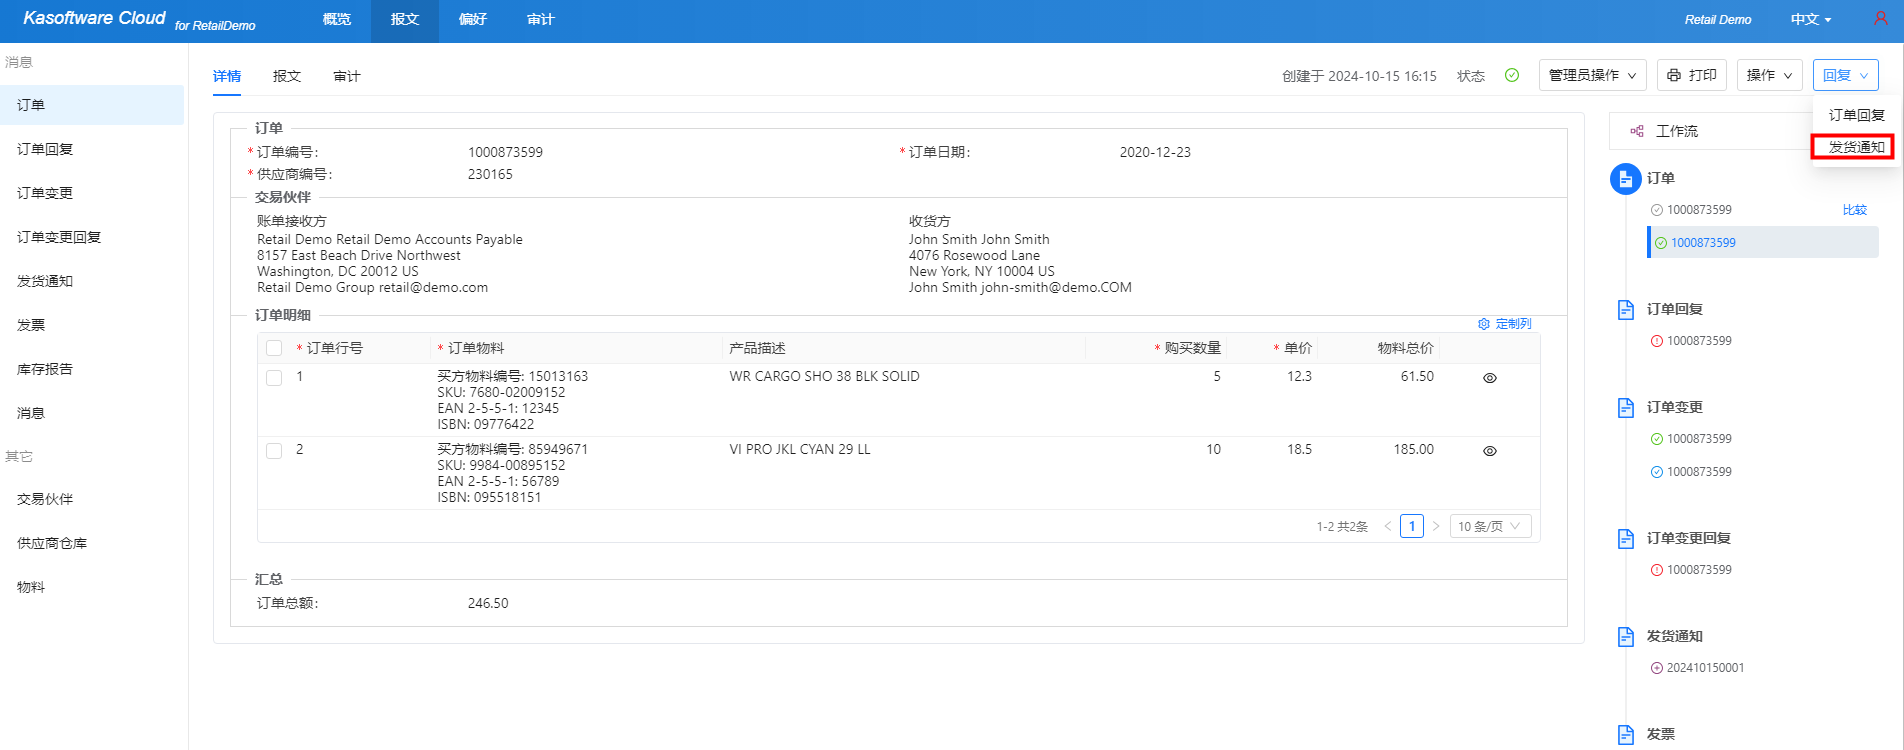
Task: Click the 定制列 gear icon
Action: coord(1484,324)
